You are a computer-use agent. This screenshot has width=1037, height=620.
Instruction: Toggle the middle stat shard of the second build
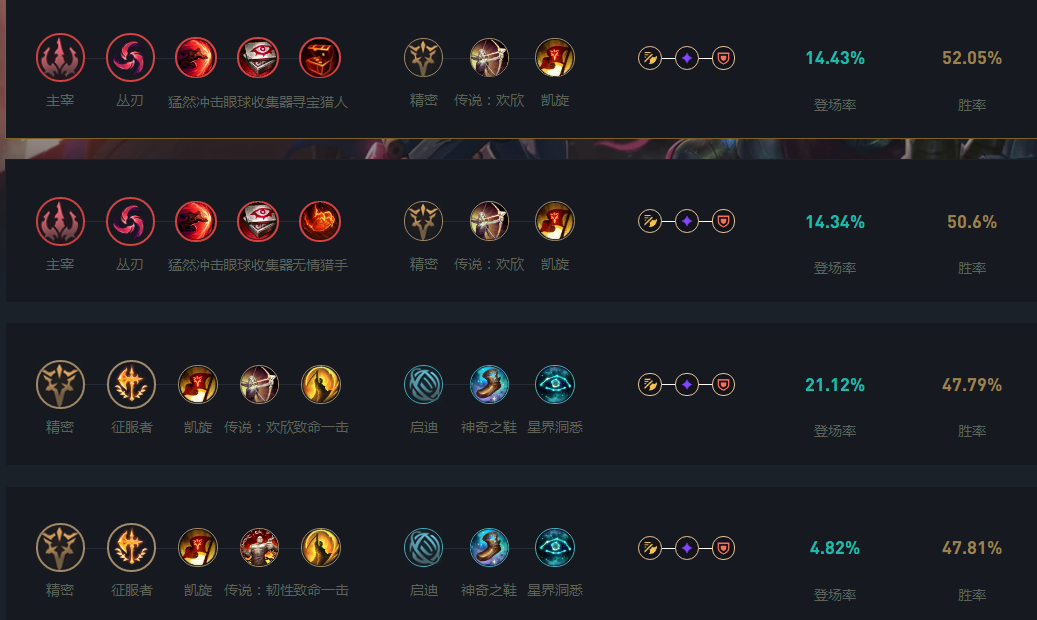click(x=687, y=220)
